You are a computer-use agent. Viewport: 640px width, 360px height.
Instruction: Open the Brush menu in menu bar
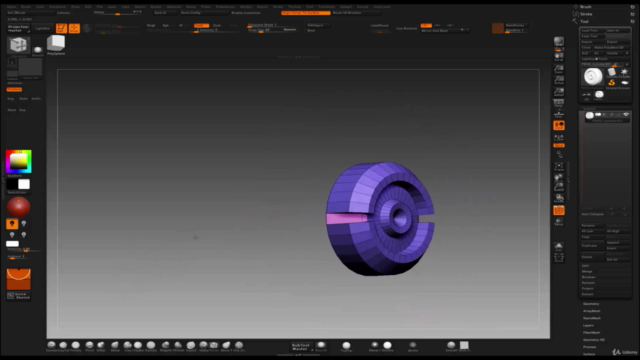click(x=26, y=7)
